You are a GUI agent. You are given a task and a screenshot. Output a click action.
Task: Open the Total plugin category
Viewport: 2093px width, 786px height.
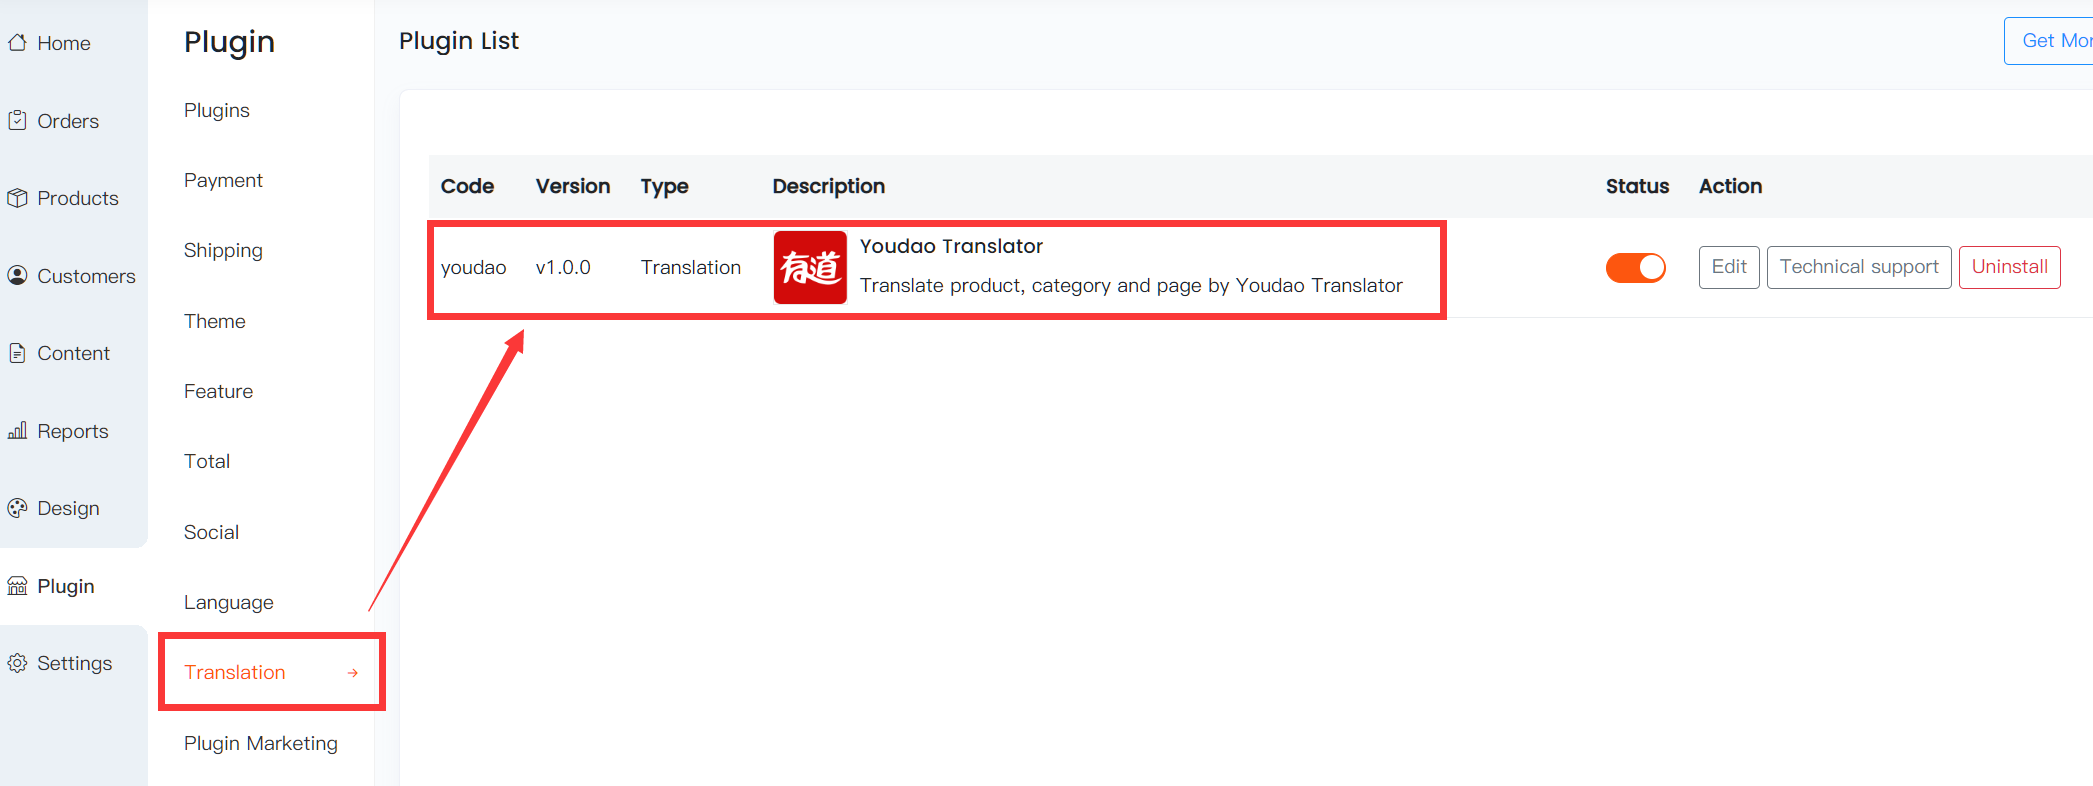207,461
